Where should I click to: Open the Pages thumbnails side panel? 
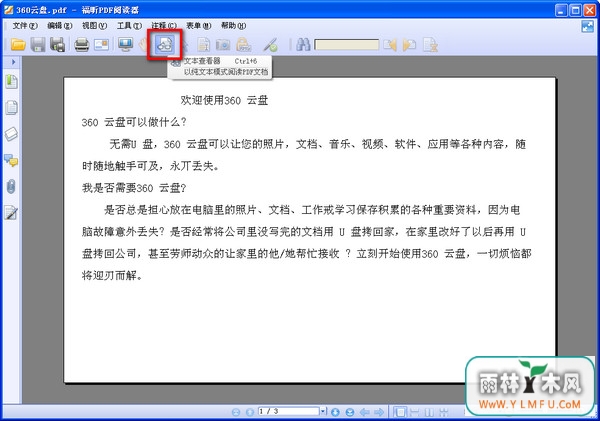(x=11, y=108)
